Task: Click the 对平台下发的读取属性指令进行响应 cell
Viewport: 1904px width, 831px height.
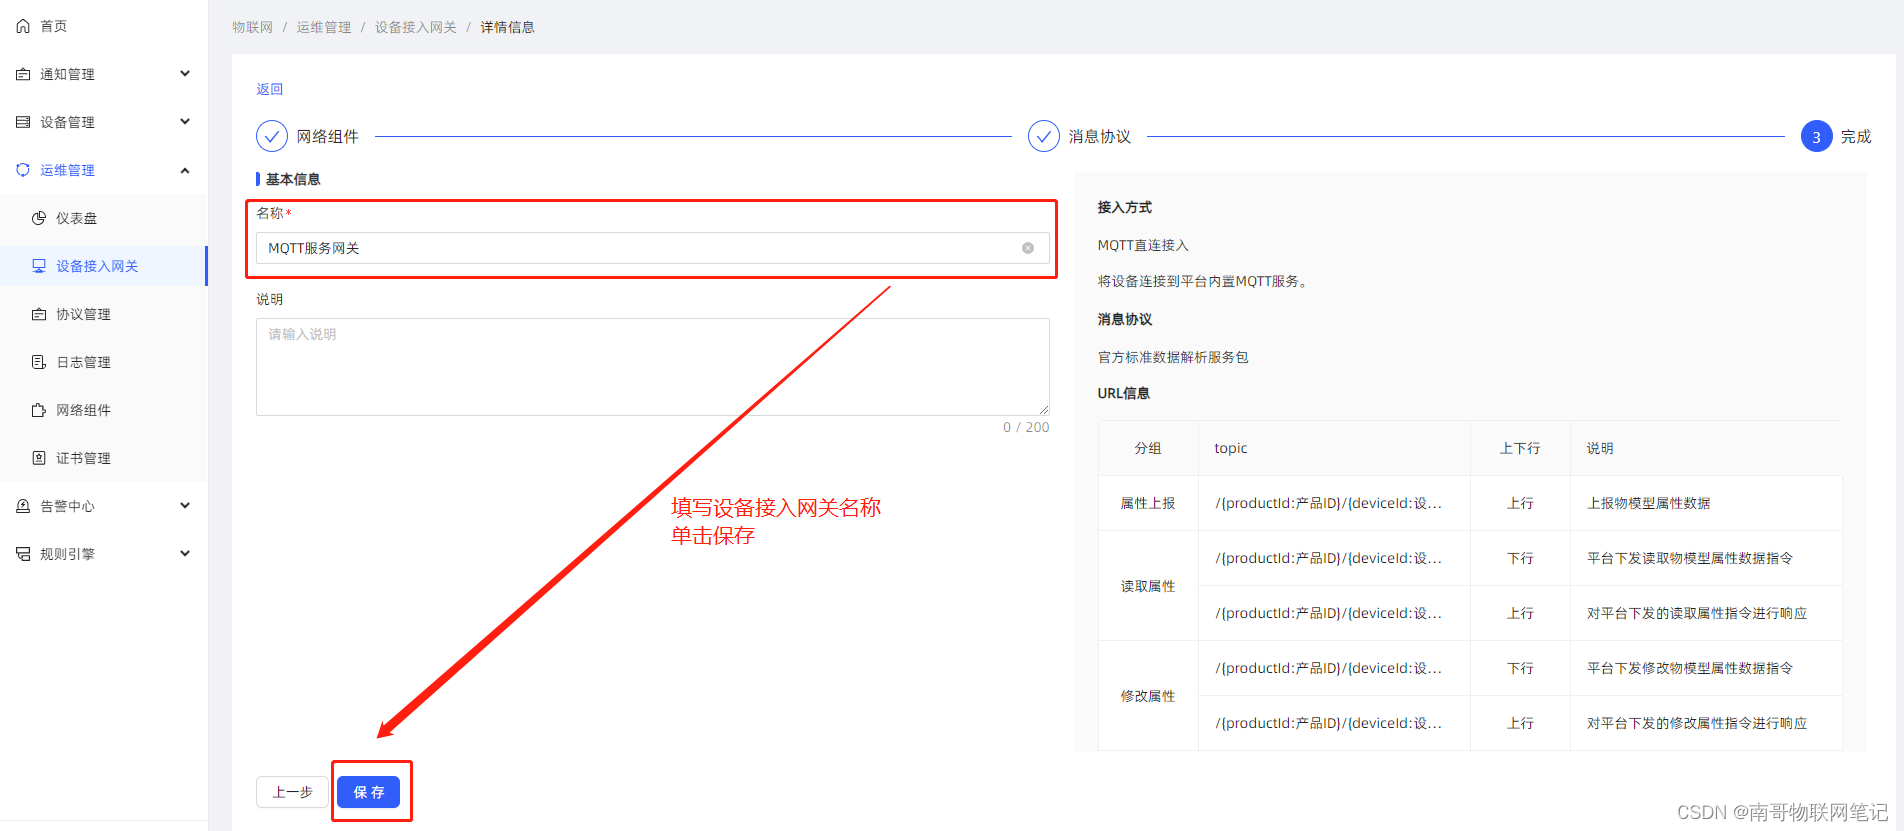Action: pyautogui.click(x=1706, y=613)
